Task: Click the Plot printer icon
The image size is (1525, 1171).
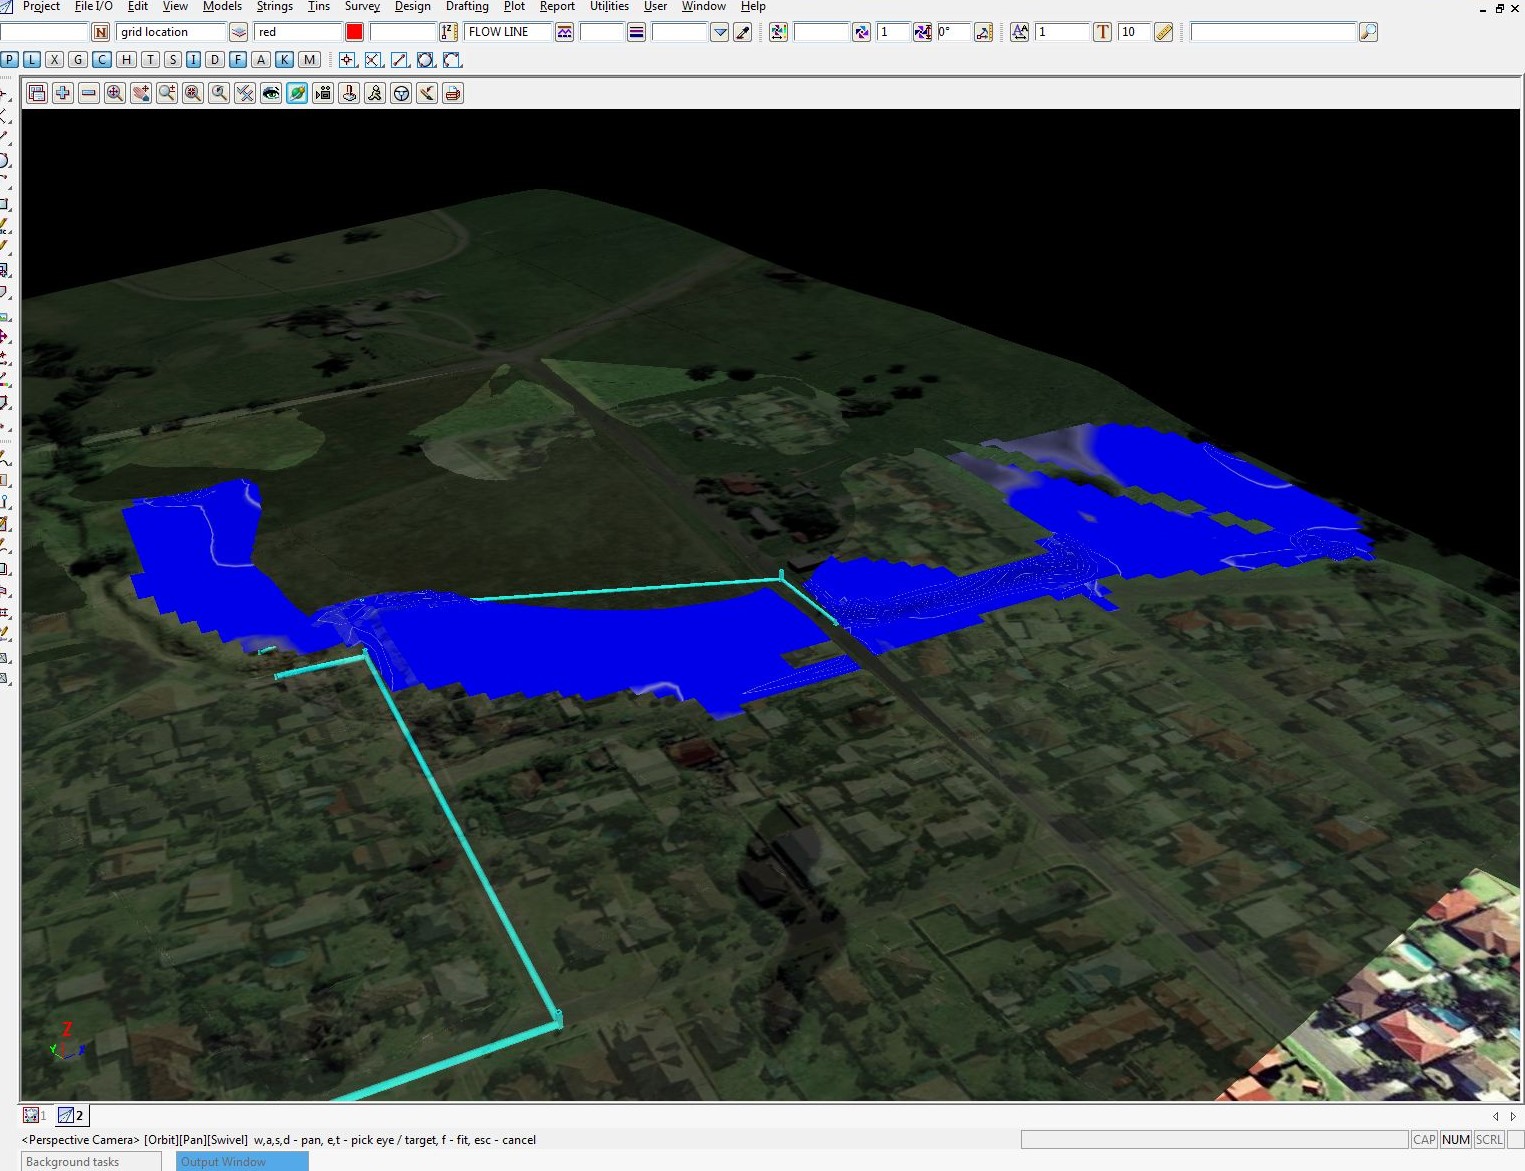Action: click(452, 93)
